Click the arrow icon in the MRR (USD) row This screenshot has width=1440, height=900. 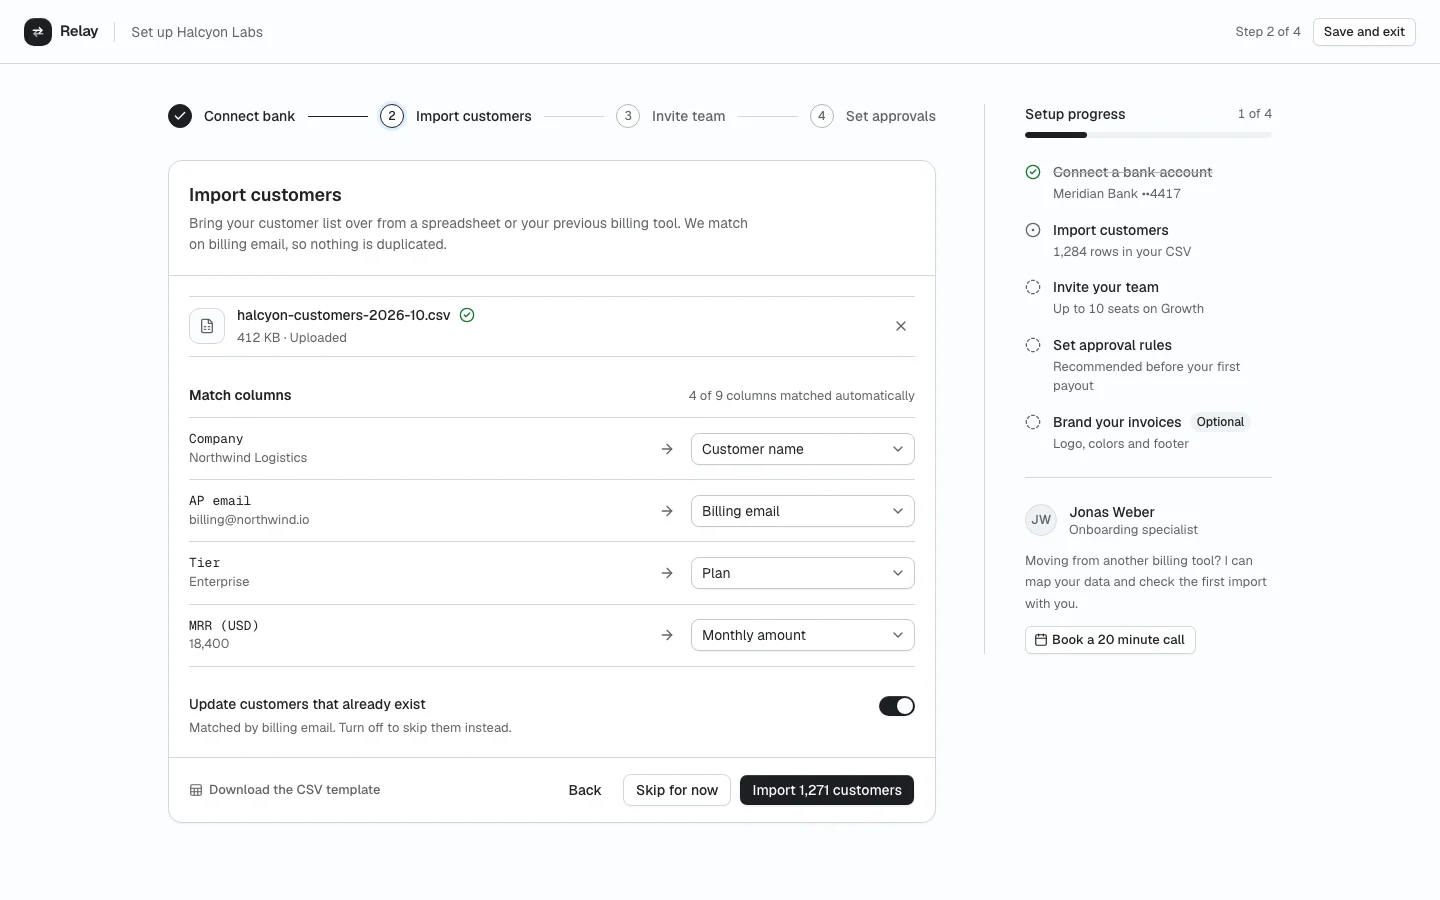(x=667, y=635)
